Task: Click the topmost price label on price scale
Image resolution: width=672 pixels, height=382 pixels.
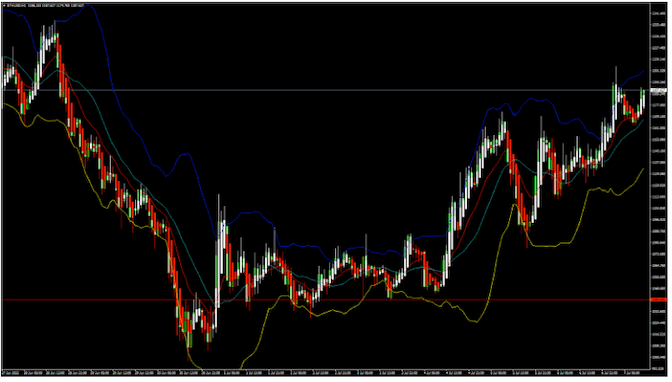Action: [x=657, y=13]
